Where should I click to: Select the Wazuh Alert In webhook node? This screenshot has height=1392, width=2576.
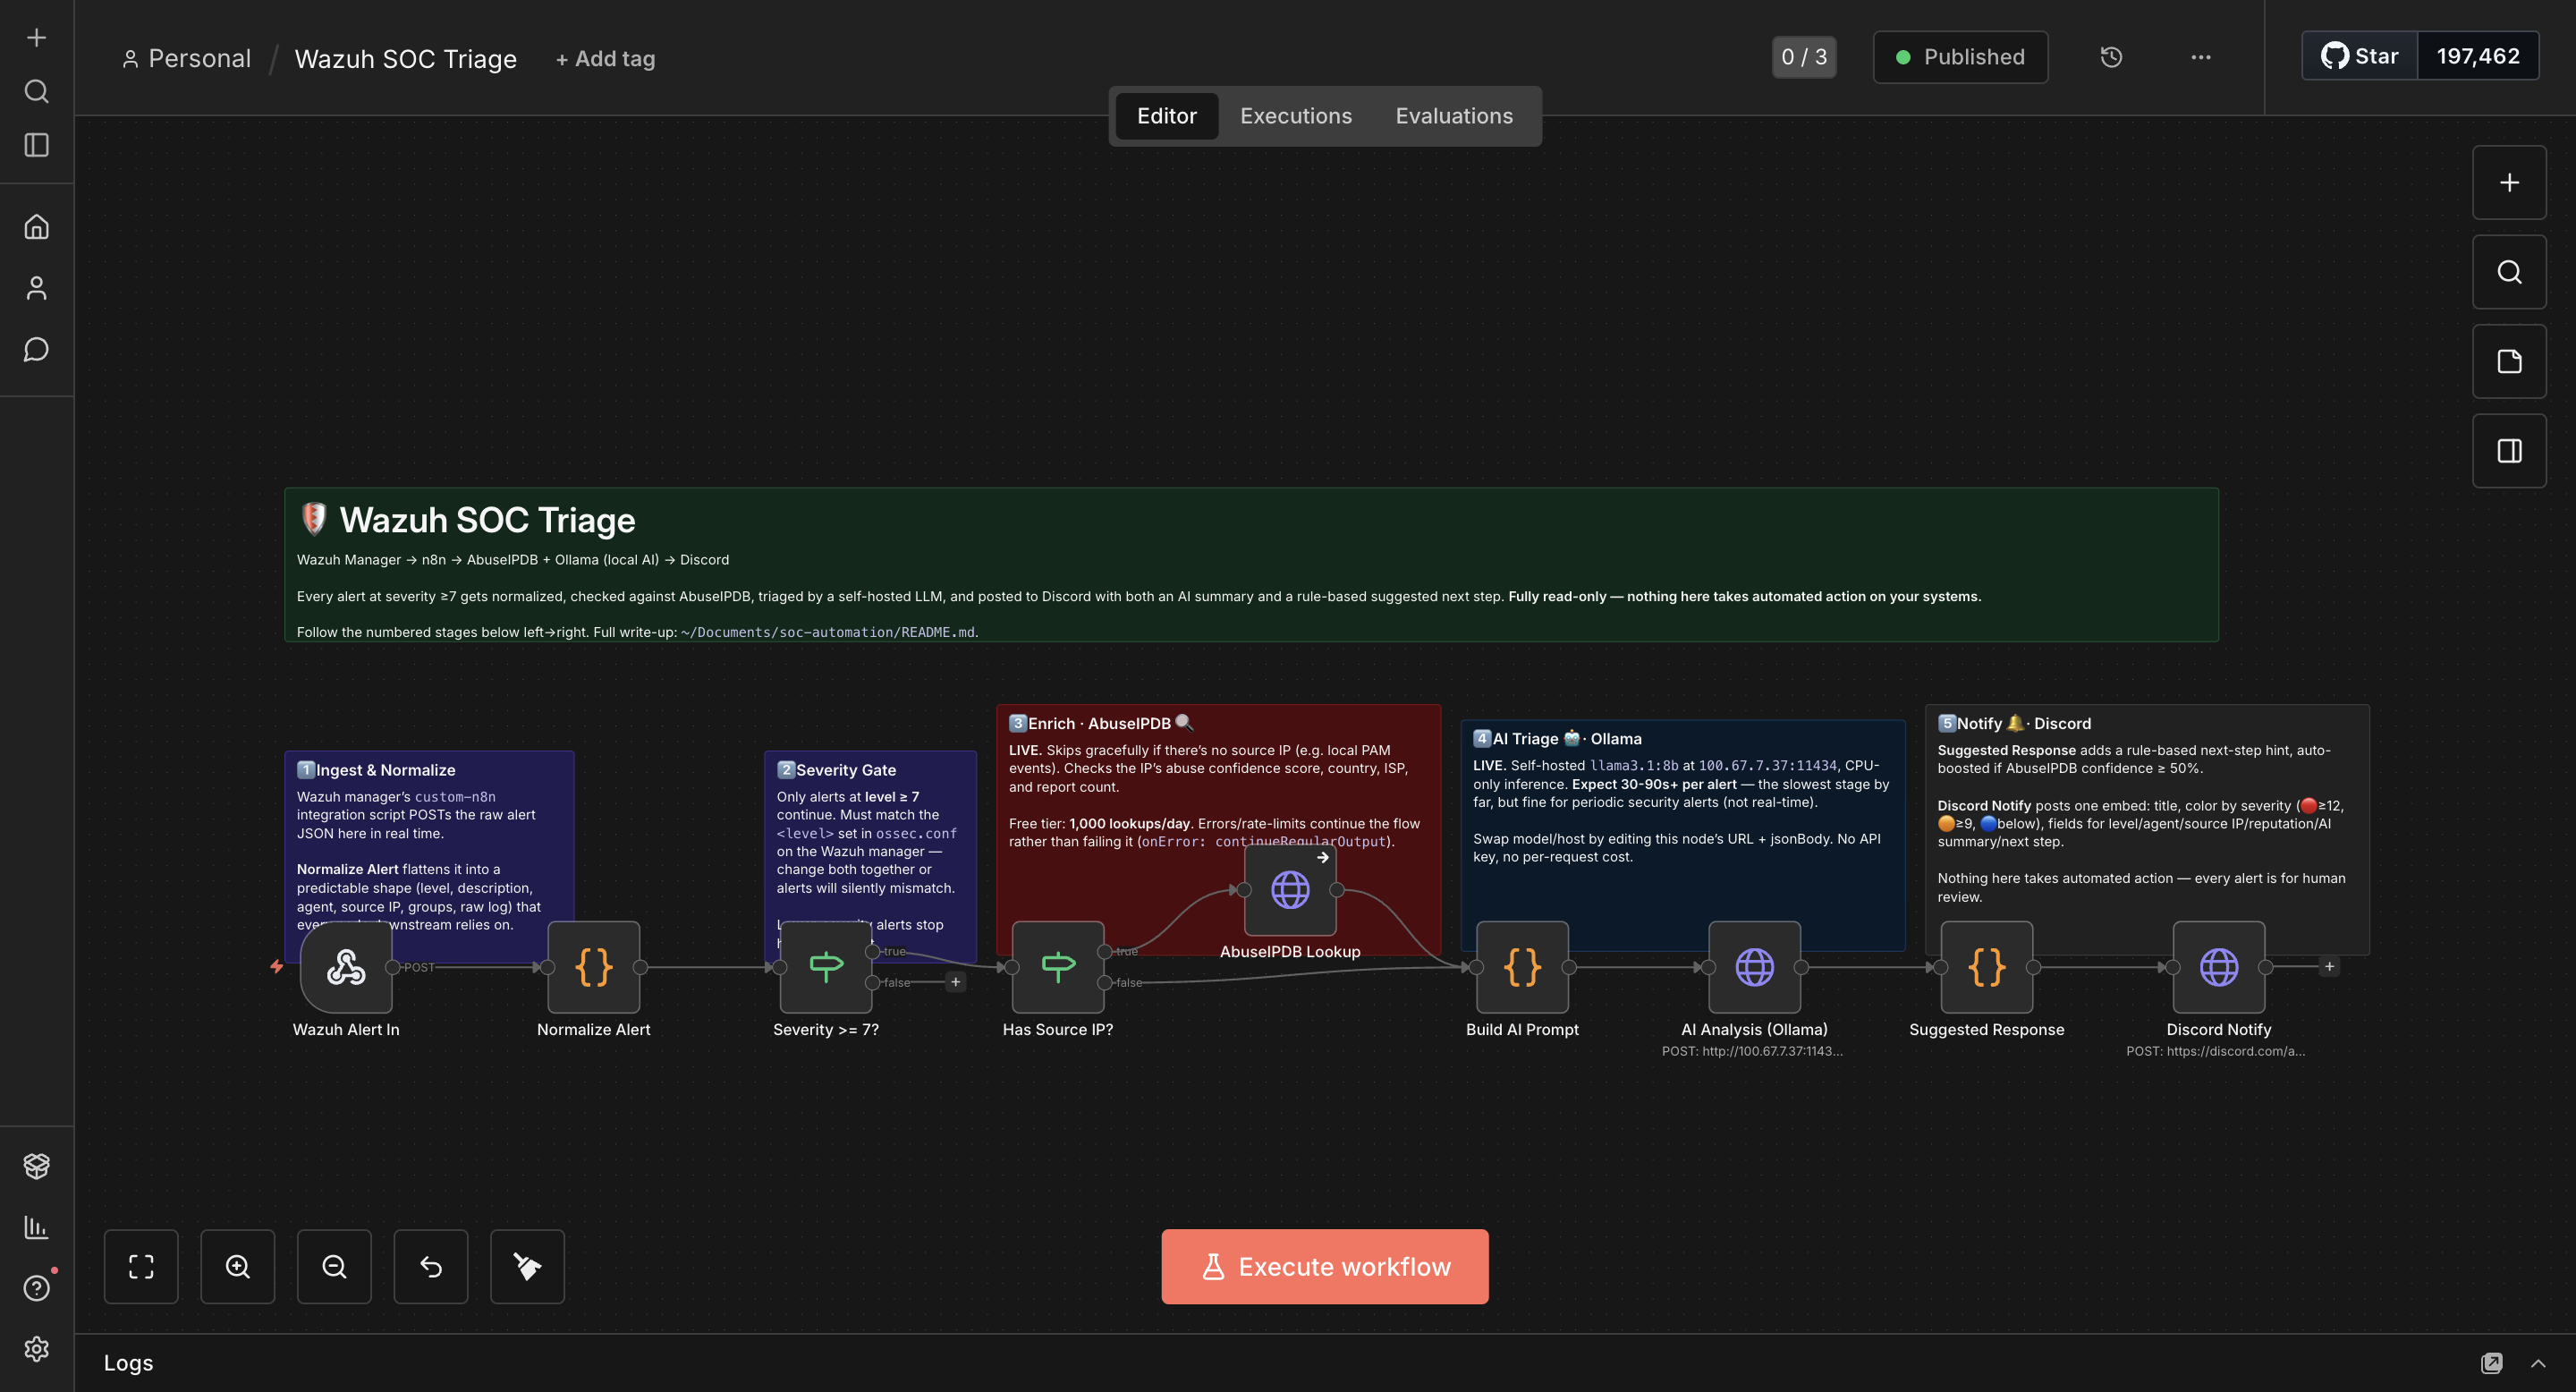[x=346, y=967]
